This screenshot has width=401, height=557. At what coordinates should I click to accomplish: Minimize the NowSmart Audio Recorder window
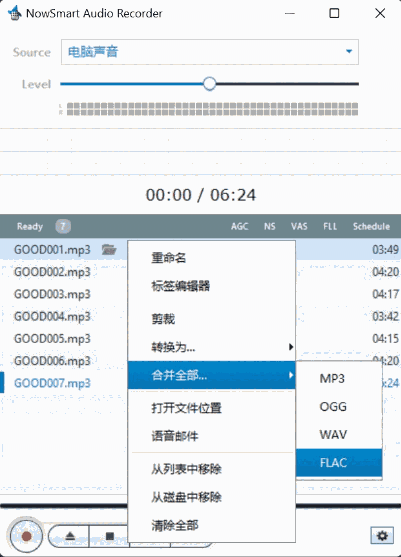[x=290, y=13]
